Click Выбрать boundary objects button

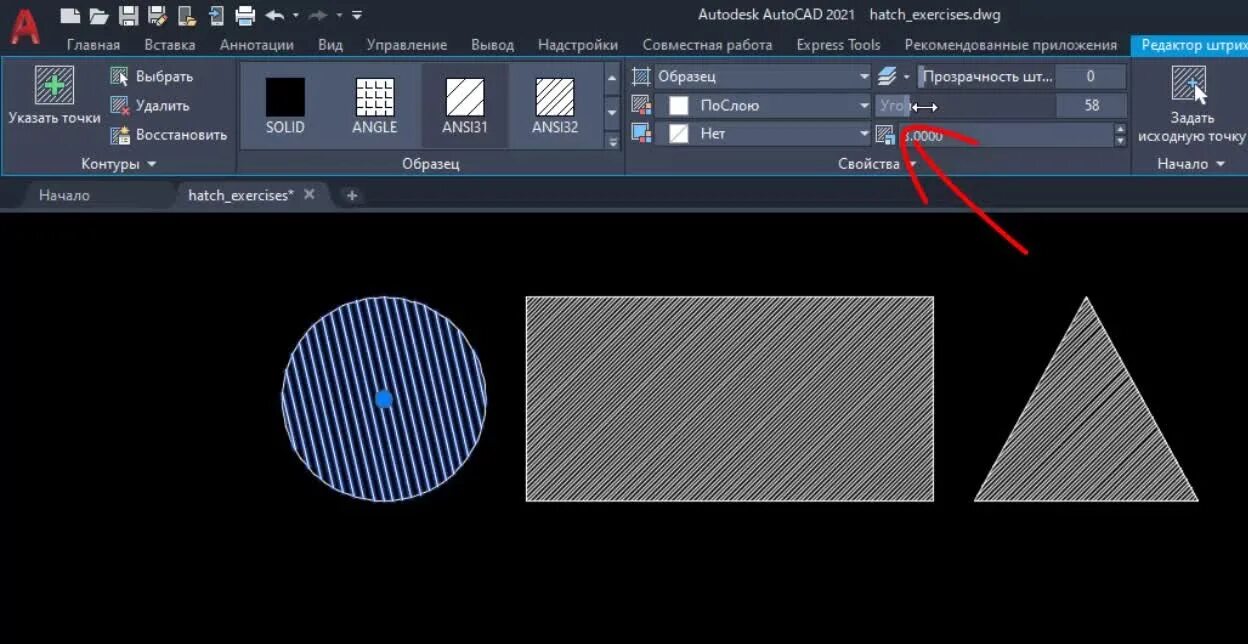click(x=152, y=77)
